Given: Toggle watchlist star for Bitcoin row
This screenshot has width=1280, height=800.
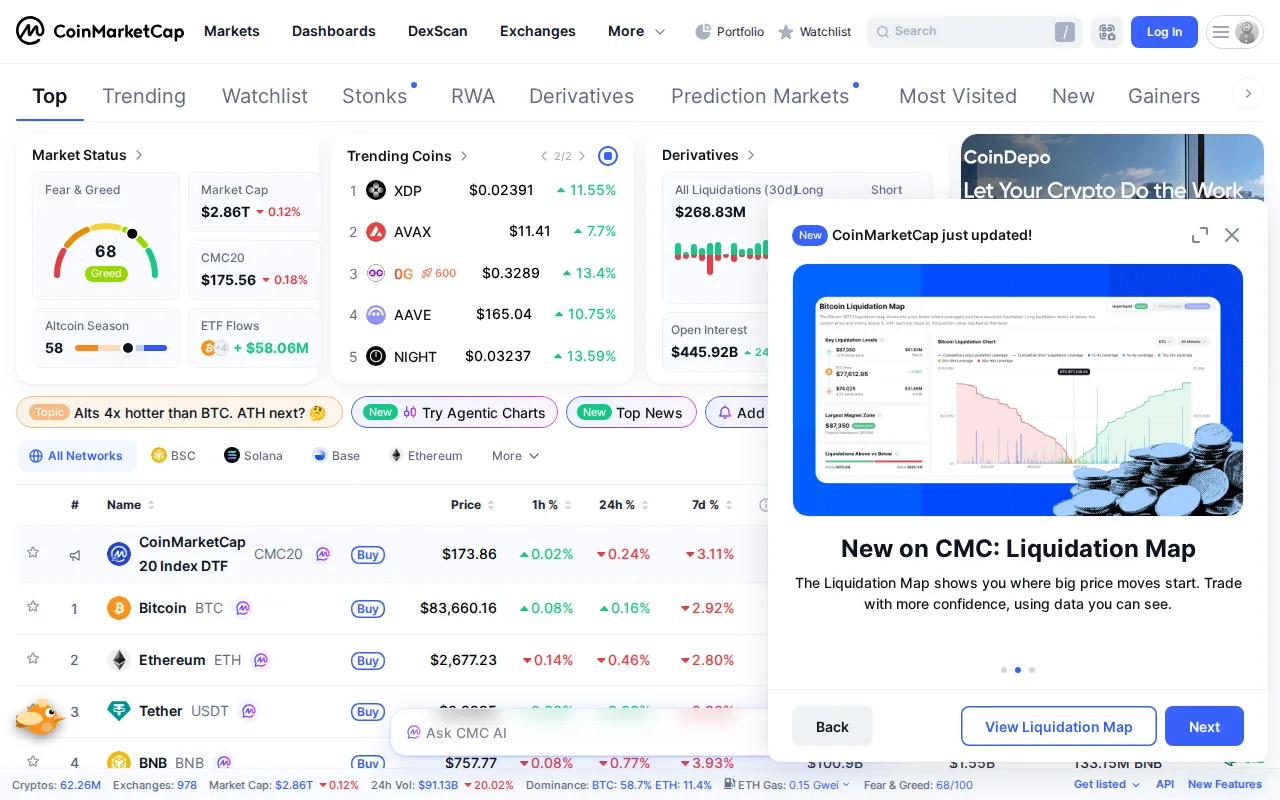Looking at the screenshot, I should coord(33,607).
